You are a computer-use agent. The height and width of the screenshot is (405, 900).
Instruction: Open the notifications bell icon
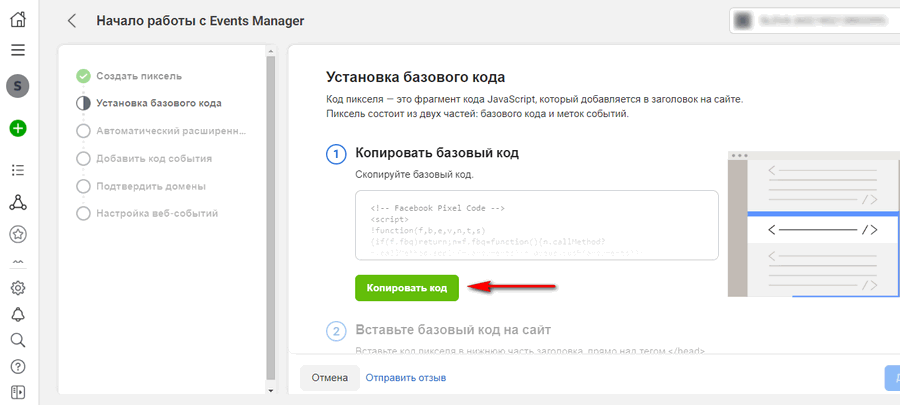[x=18, y=314]
